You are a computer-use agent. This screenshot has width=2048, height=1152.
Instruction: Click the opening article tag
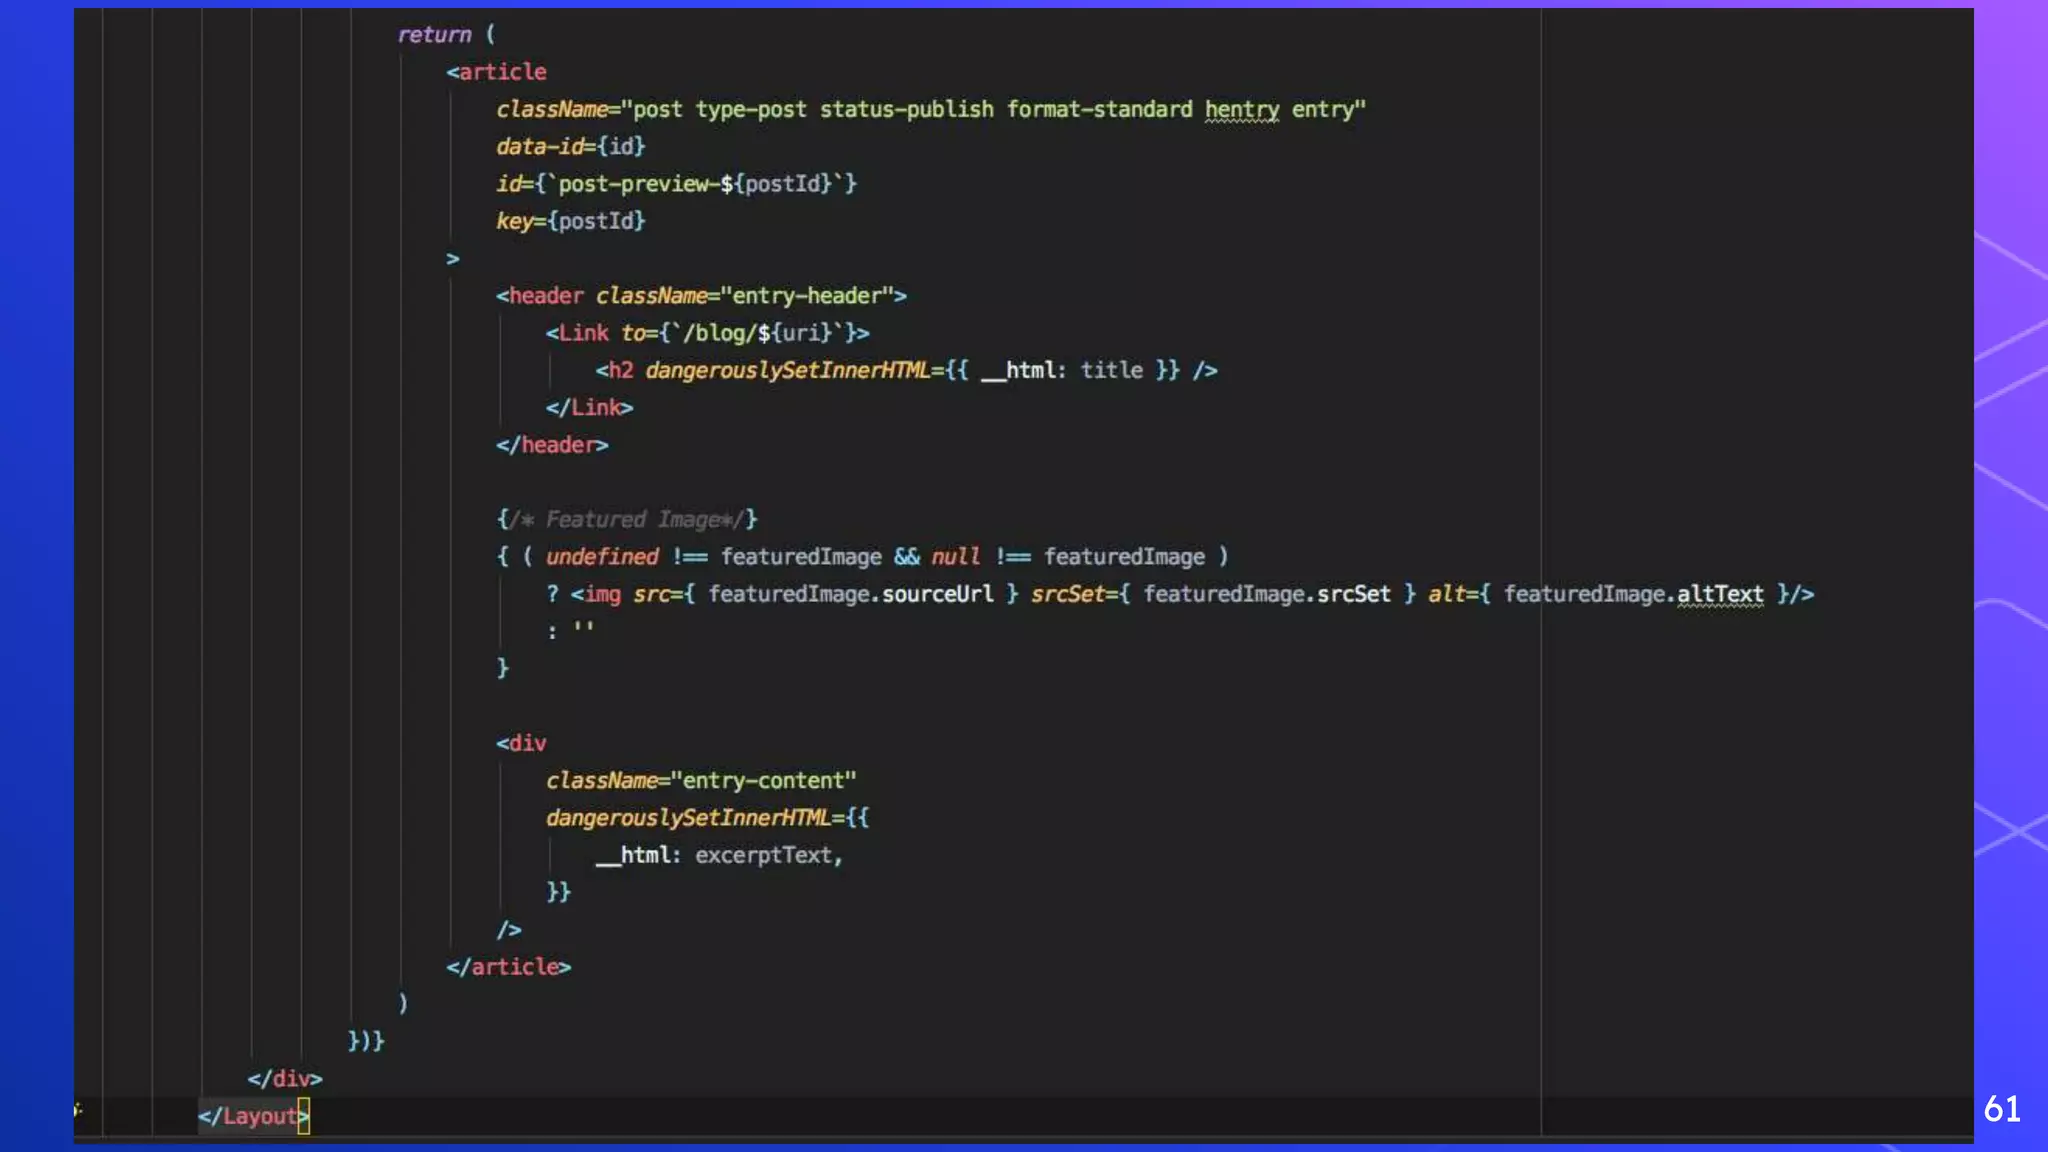pos(496,72)
